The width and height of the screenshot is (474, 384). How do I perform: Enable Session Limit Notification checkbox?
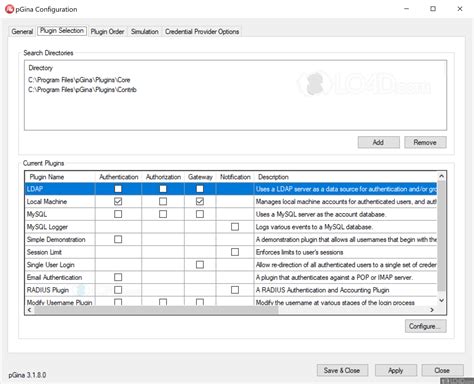[x=235, y=252]
